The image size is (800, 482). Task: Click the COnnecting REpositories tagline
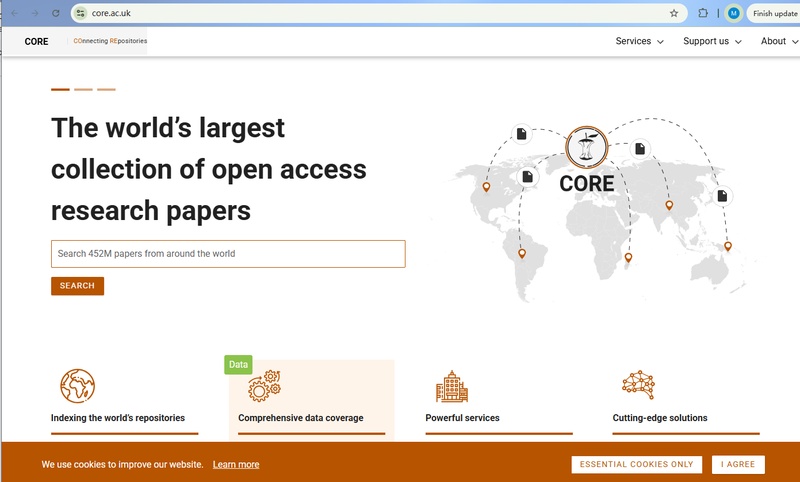pyautogui.click(x=110, y=41)
